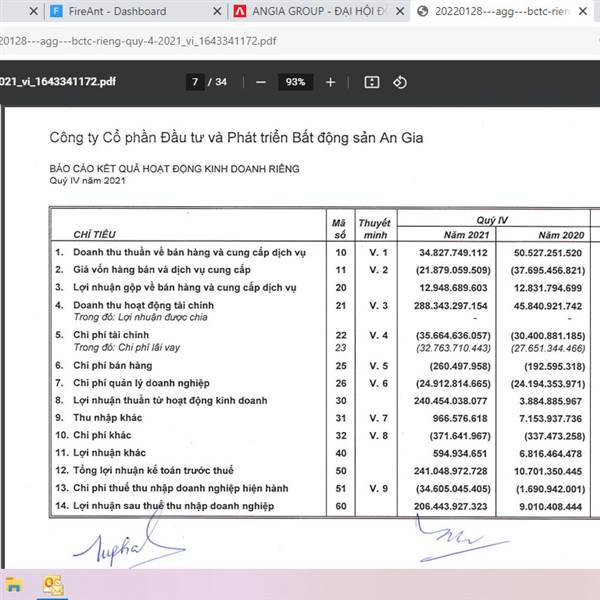The width and height of the screenshot is (600, 600).
Task: Click the Quý IV header cell
Action: point(492,220)
